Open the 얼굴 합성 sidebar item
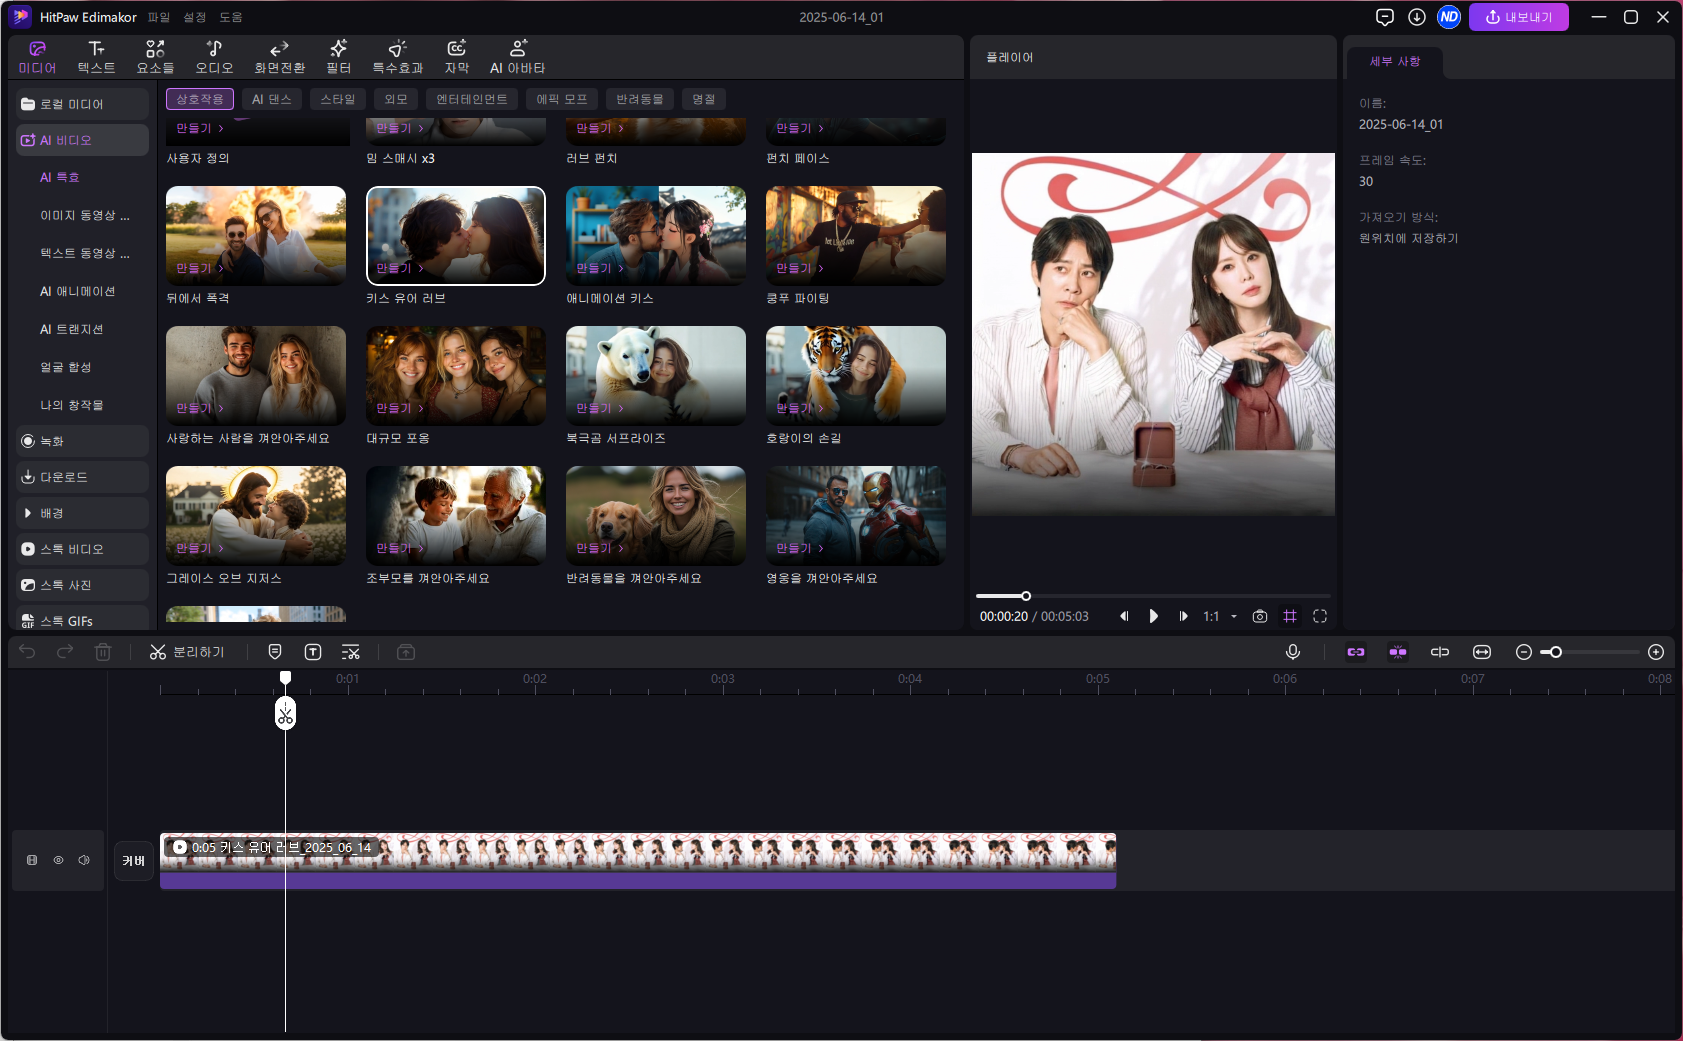The height and width of the screenshot is (1041, 1683). (66, 367)
